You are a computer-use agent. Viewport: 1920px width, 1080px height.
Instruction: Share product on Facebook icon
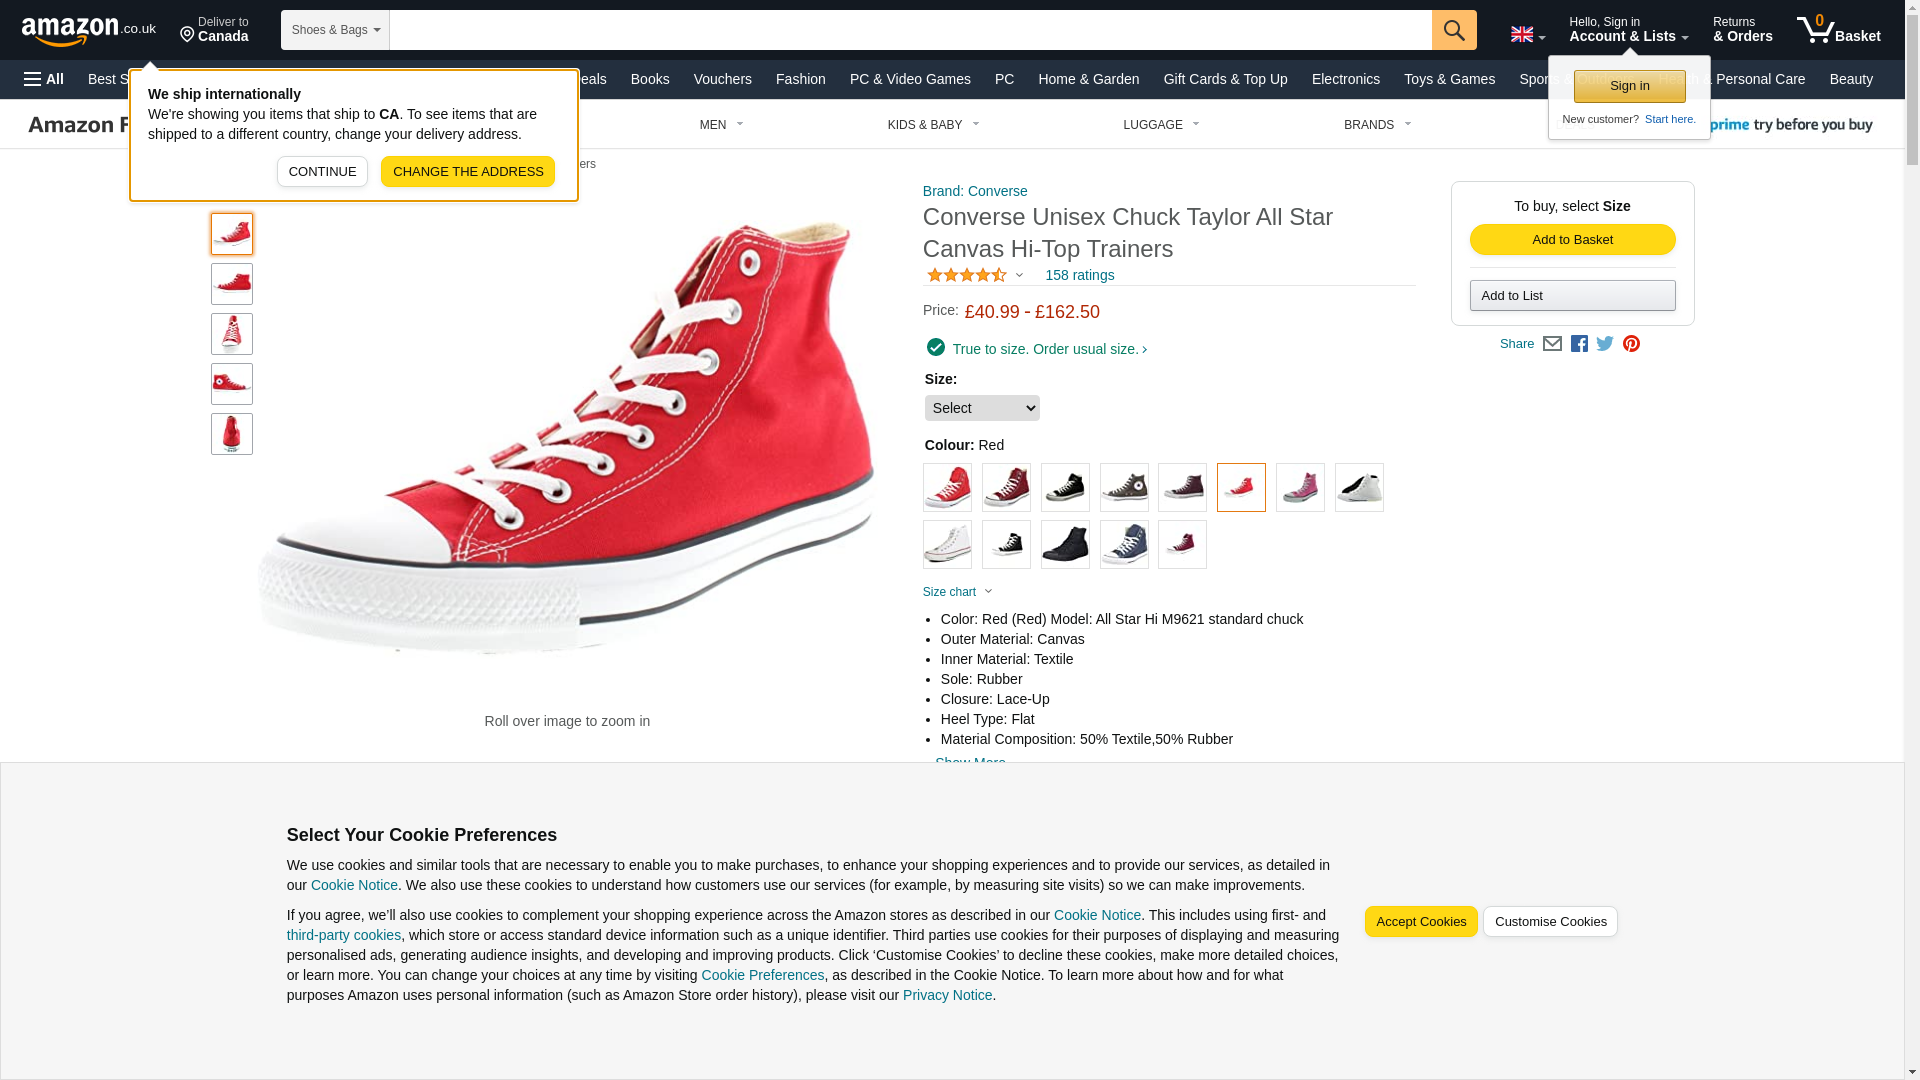click(x=1579, y=344)
